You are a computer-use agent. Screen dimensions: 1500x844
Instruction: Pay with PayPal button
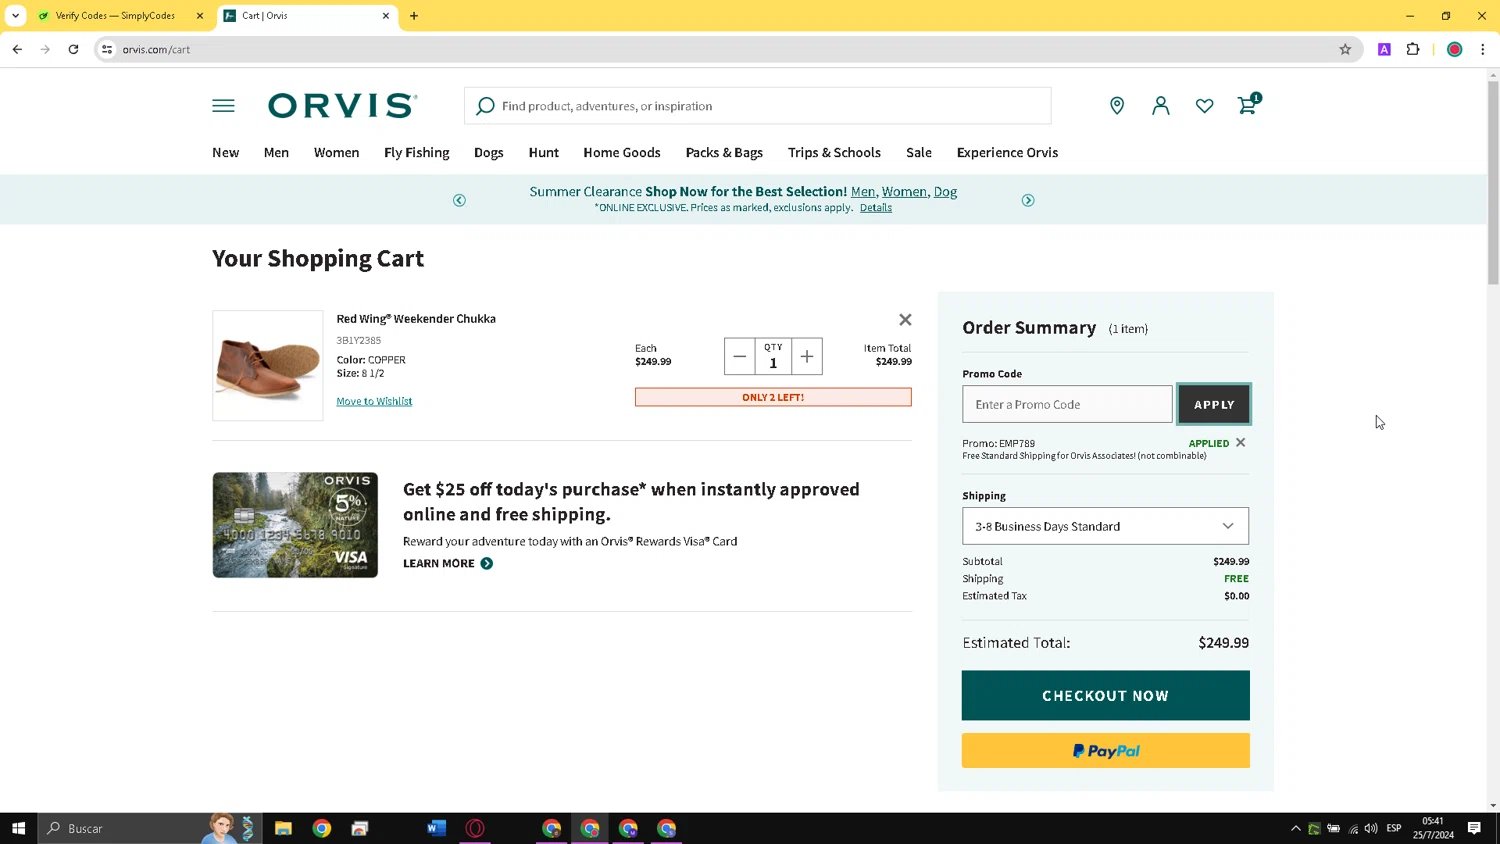(x=1105, y=750)
